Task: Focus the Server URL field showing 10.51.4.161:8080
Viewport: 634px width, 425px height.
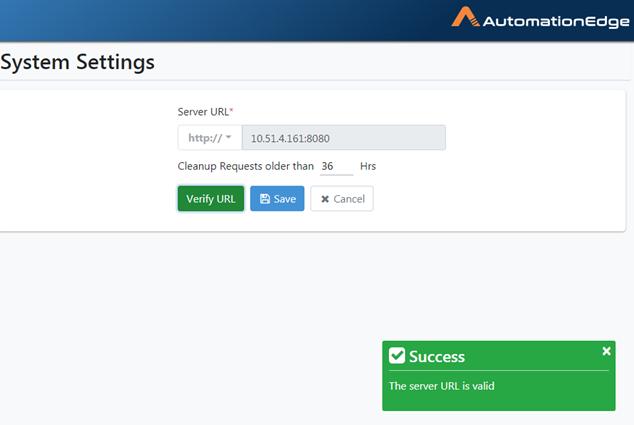Action: coord(344,138)
